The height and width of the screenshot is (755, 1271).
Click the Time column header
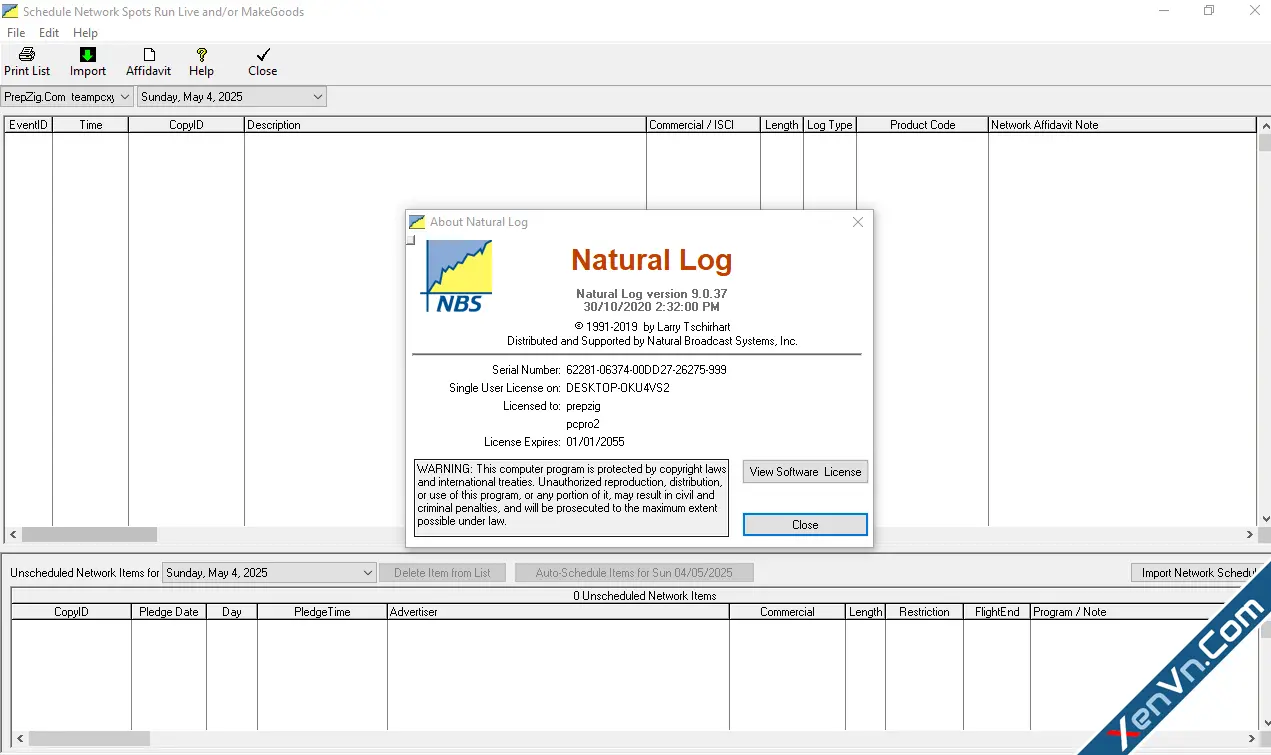point(91,125)
